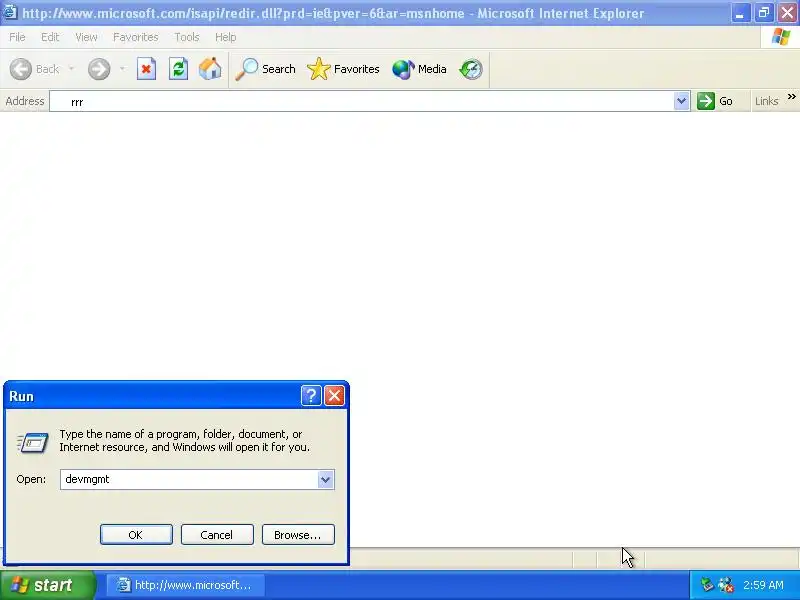800x600 pixels.
Task: Click the IE page icon in the title bar
Action: (x=9, y=11)
